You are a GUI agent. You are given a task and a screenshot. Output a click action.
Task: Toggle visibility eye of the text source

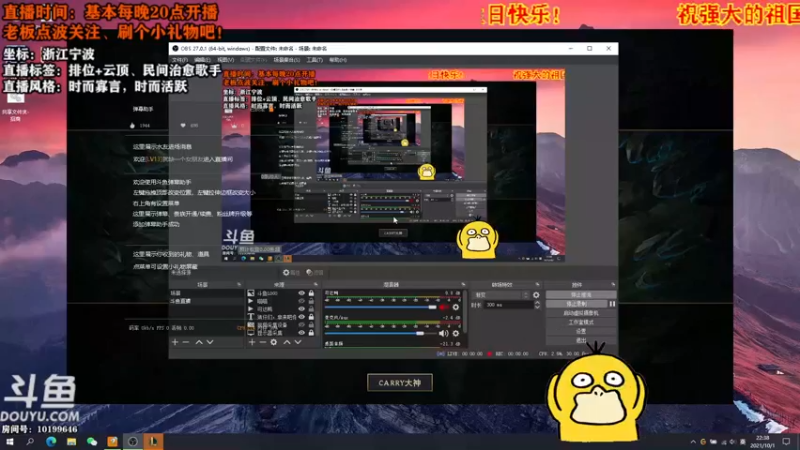coord(302,317)
